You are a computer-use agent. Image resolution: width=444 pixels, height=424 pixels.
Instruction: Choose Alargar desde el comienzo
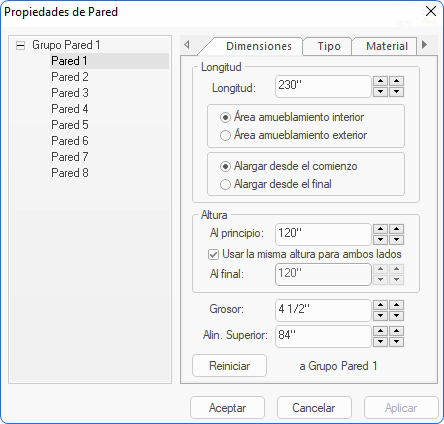tap(288, 166)
